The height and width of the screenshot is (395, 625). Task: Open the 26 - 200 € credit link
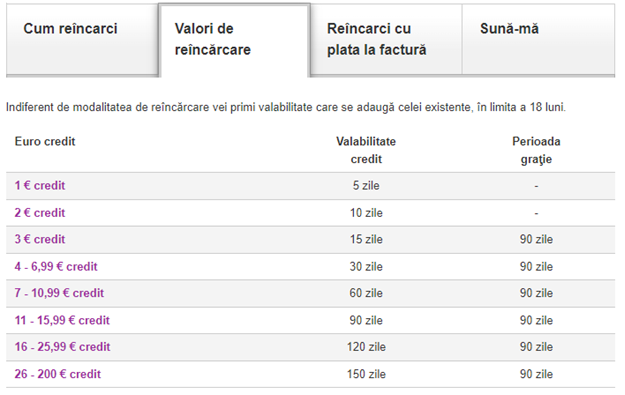click(58, 374)
